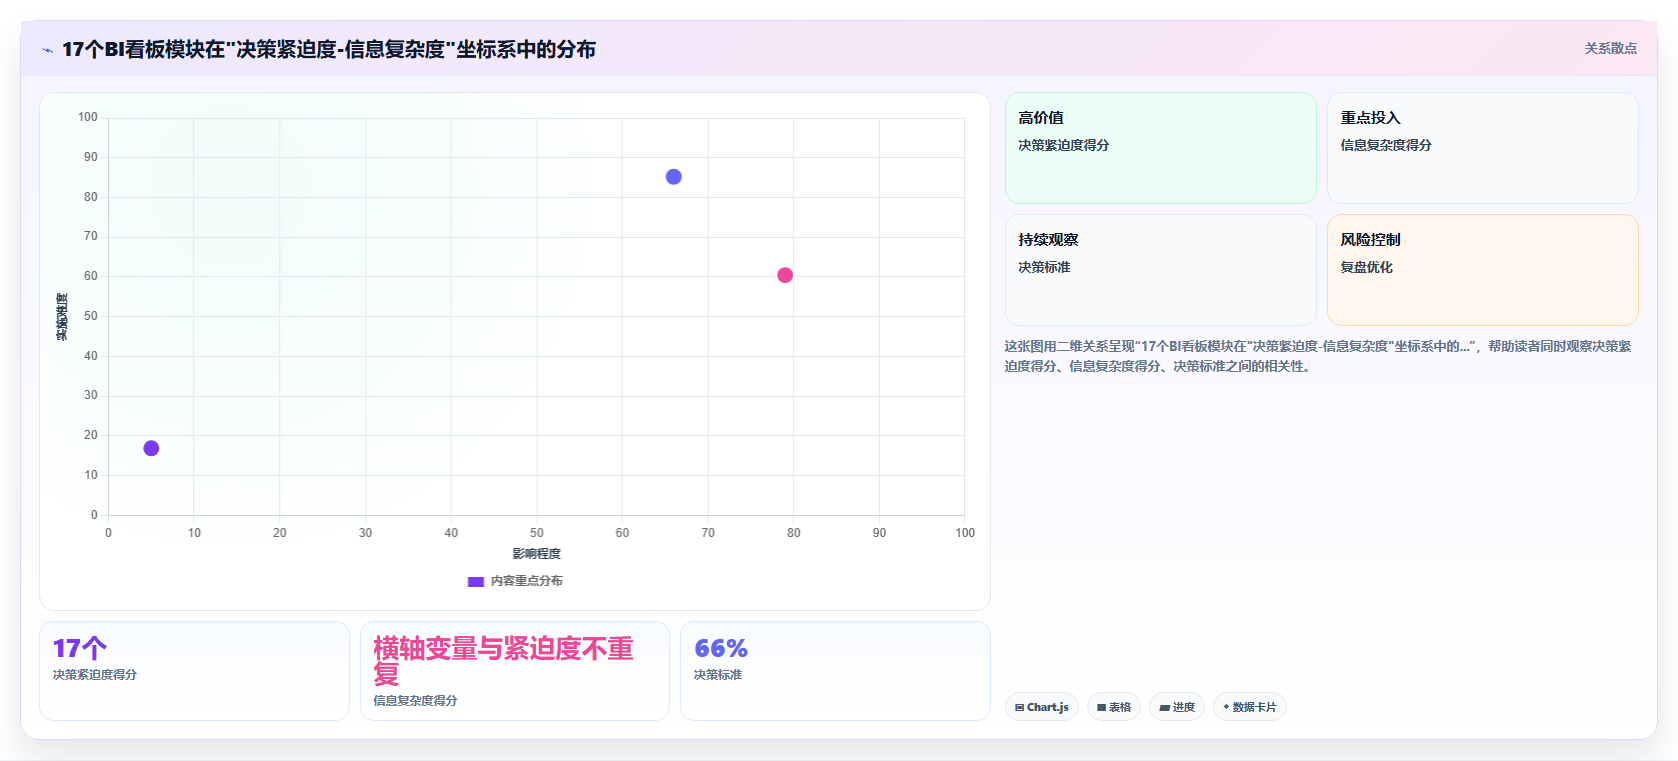Viewport: 1678px width, 761px height.
Task: Select the purple scatter point near 17
Action: [151, 448]
